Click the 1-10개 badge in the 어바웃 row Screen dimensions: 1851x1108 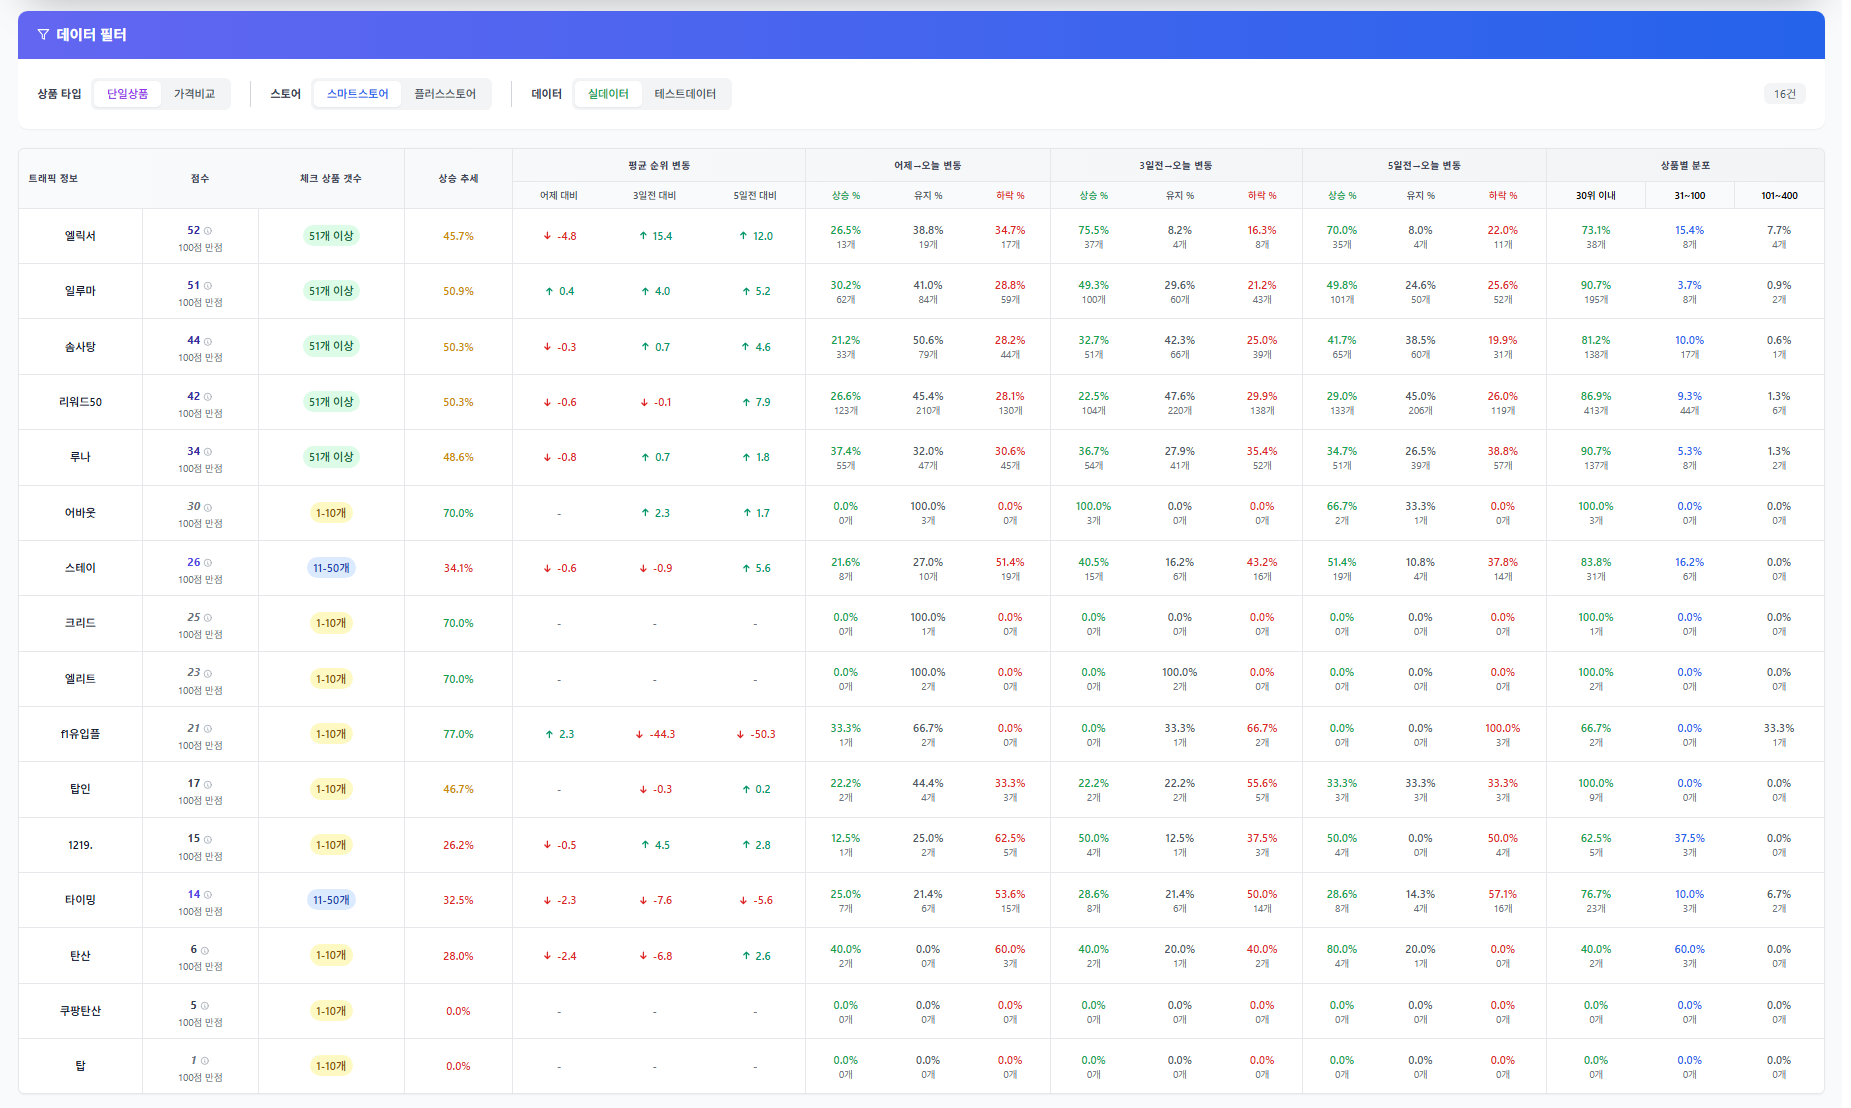(331, 513)
